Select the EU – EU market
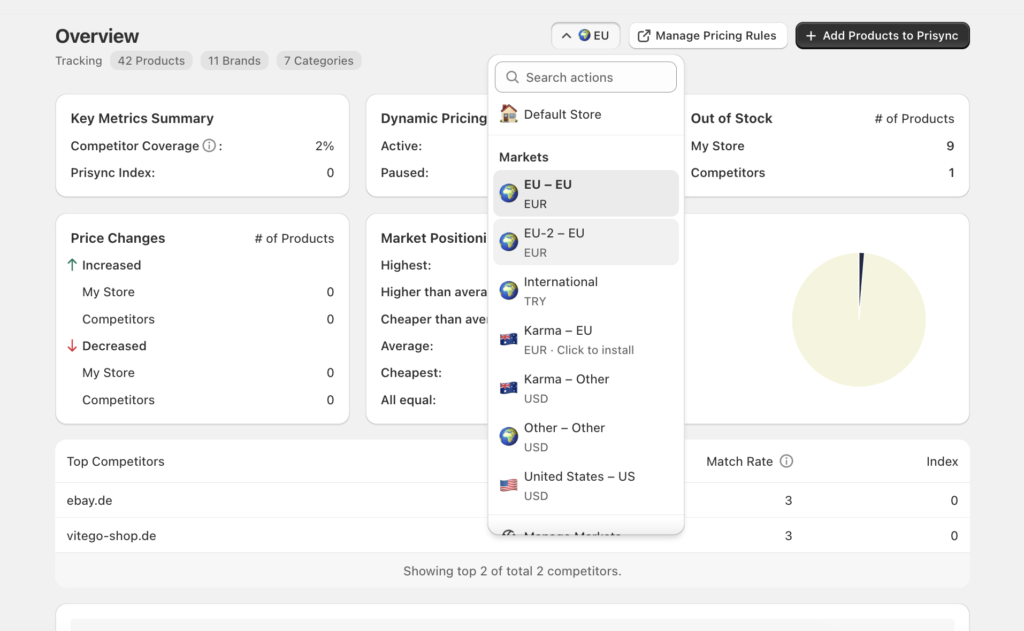 tap(586, 193)
